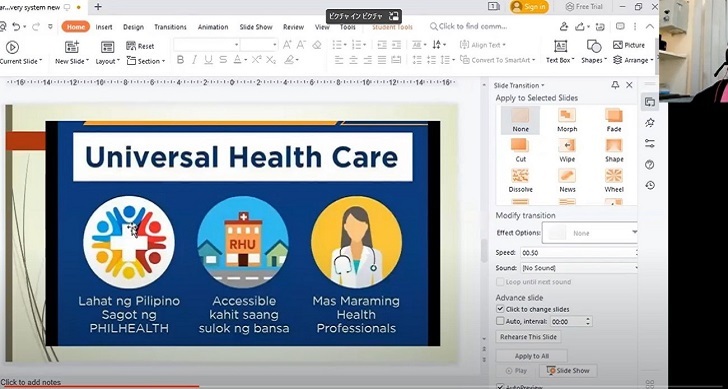Enable the Auto, interval checkbox
728x389 pixels.
500,321
